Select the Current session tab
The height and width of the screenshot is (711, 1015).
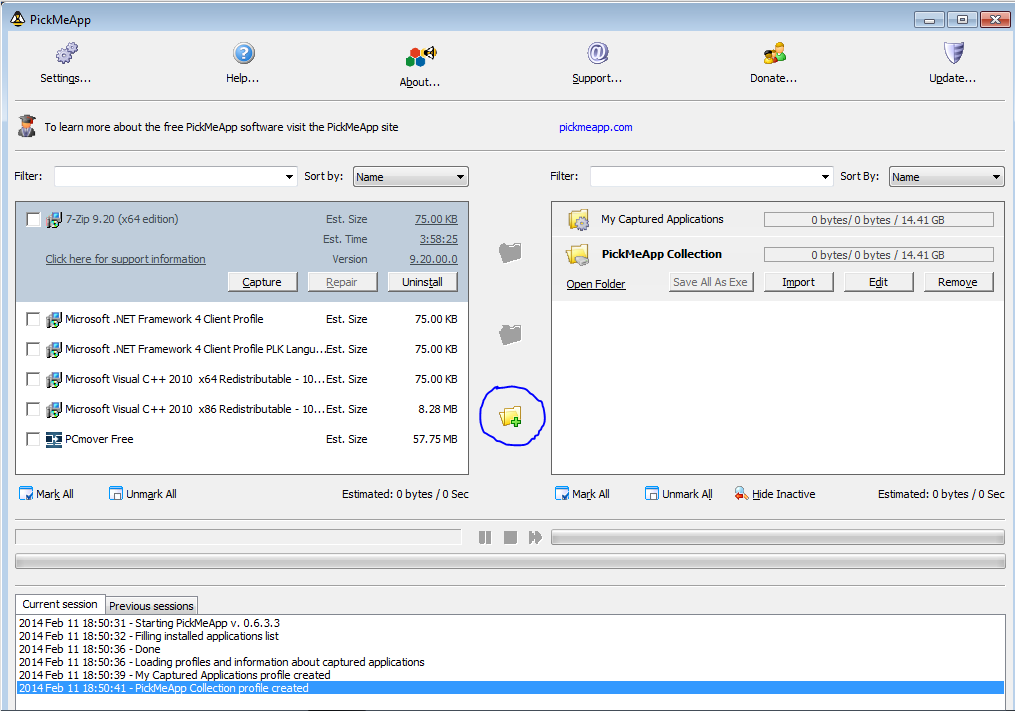click(60, 604)
